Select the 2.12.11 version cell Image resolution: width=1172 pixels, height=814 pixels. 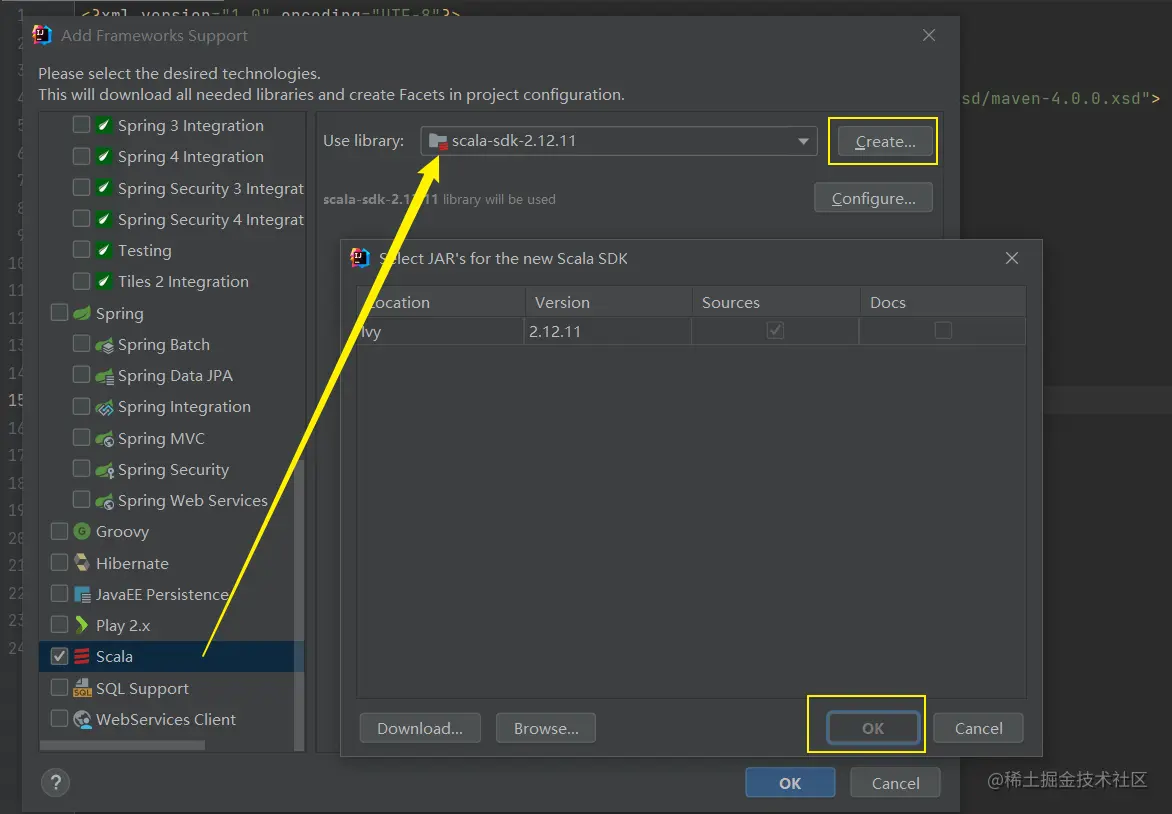608,330
